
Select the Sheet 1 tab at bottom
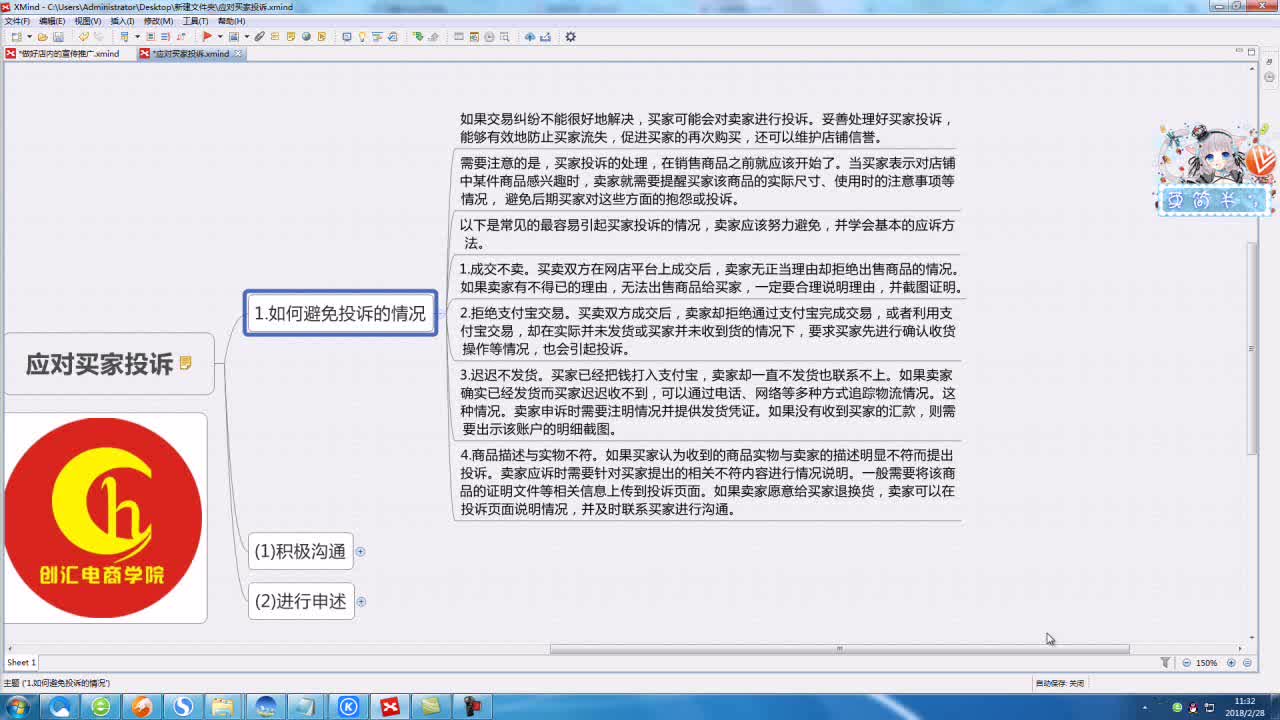(x=20, y=662)
